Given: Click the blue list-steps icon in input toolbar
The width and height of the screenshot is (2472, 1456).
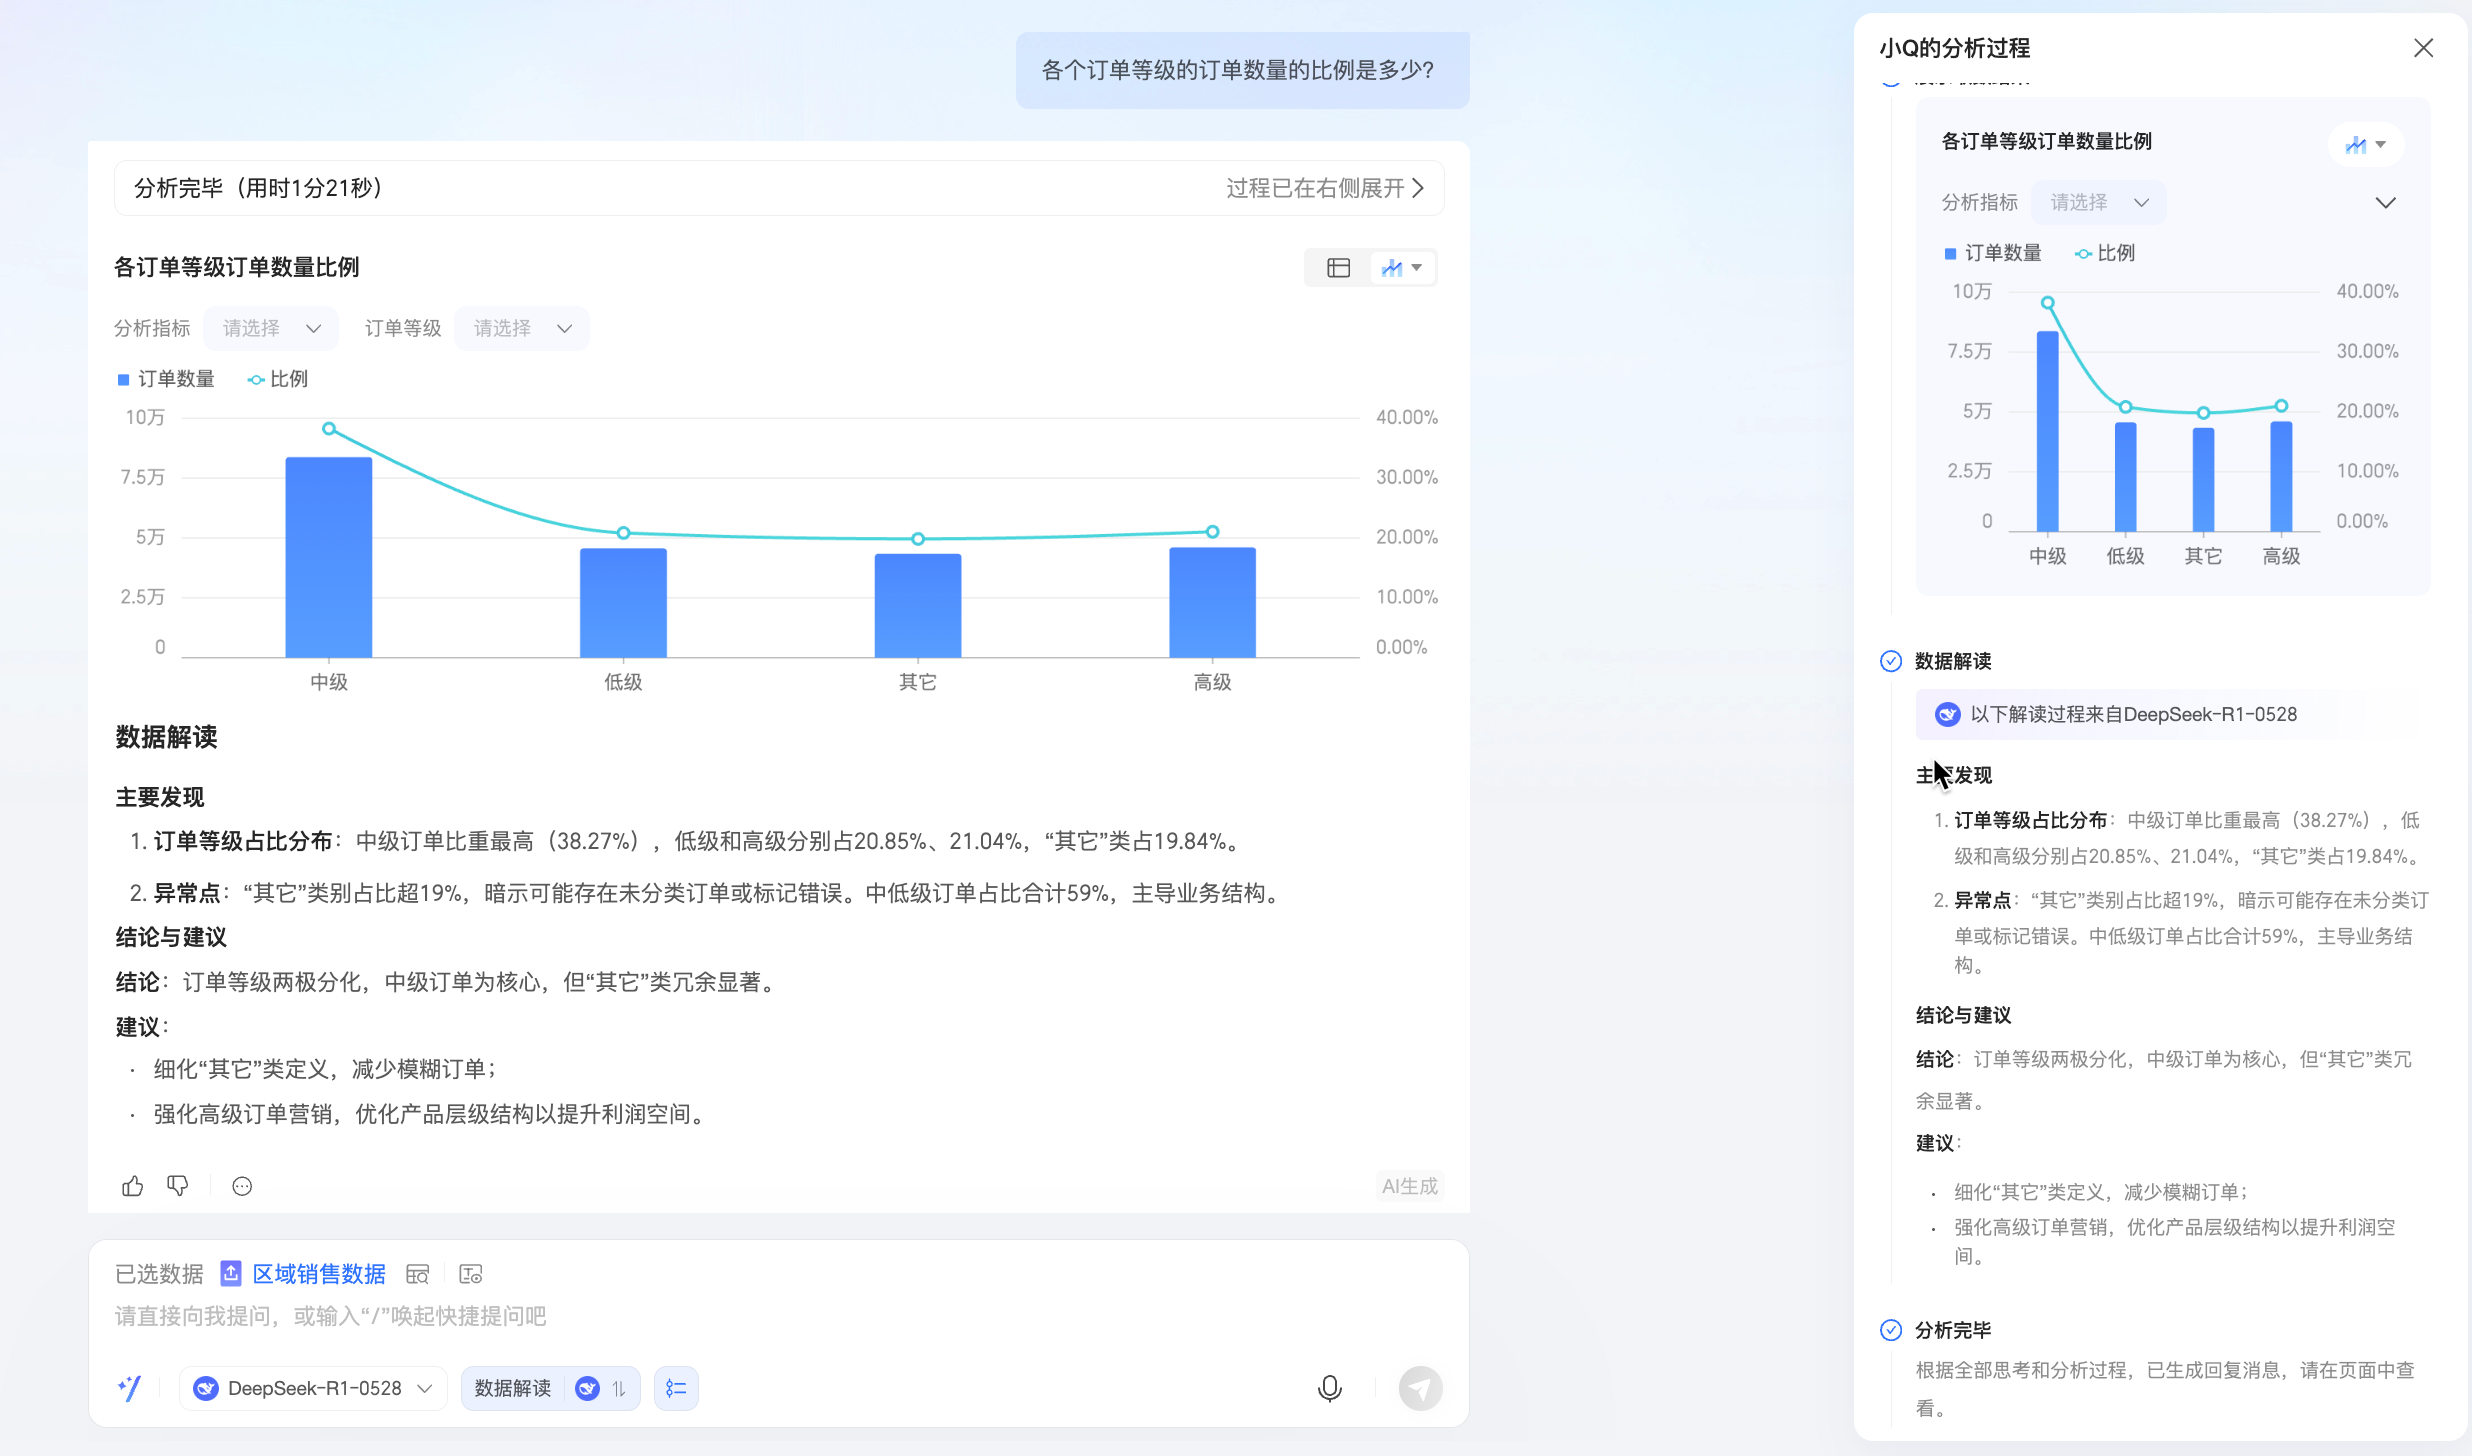Looking at the screenshot, I should (676, 1388).
